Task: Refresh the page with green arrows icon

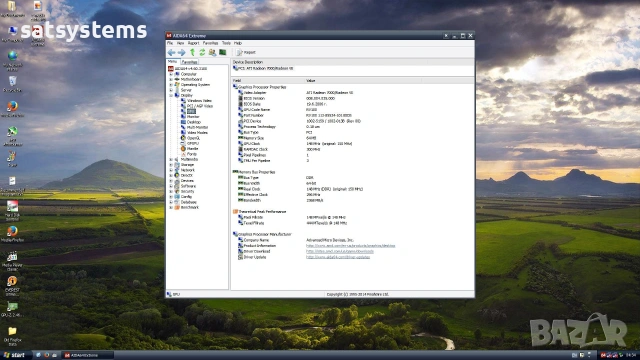Action: (x=202, y=52)
